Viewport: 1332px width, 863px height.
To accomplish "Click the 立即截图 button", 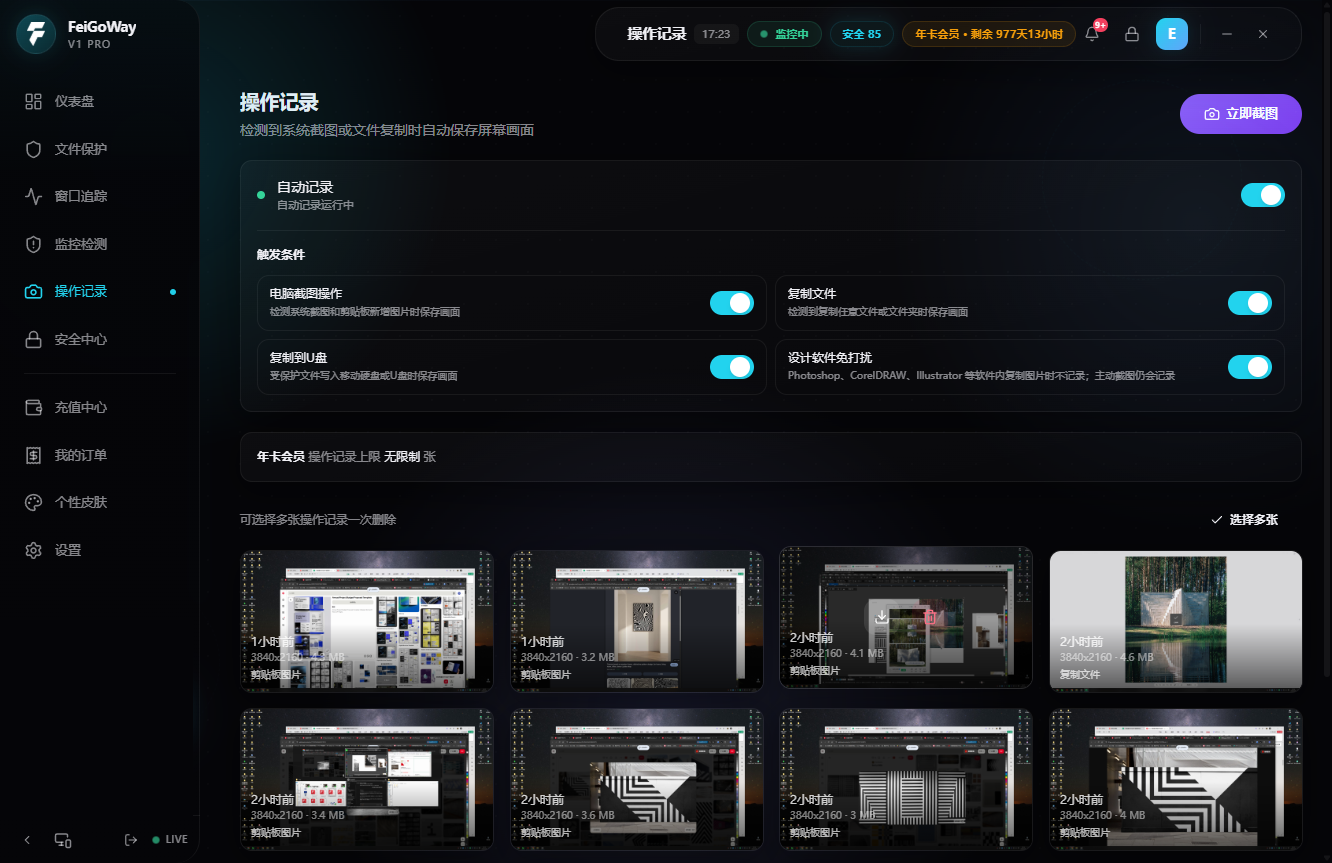I will click(x=1241, y=114).
